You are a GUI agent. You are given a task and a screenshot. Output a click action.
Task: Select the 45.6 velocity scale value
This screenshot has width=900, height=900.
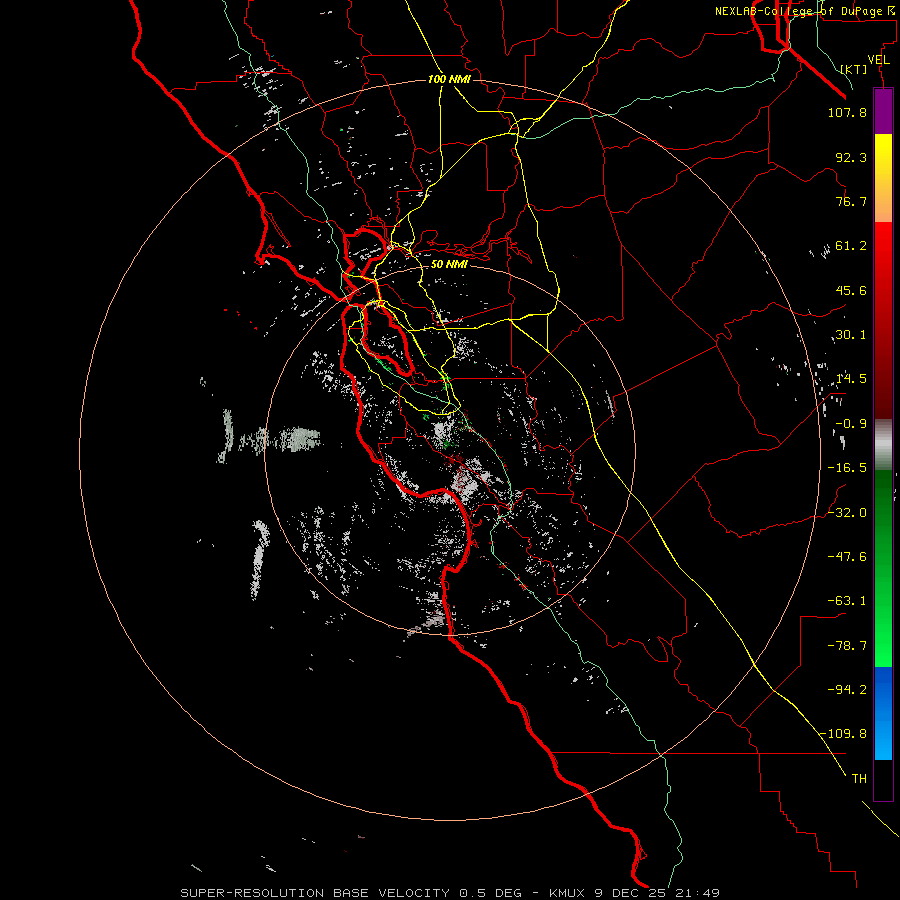[851, 290]
